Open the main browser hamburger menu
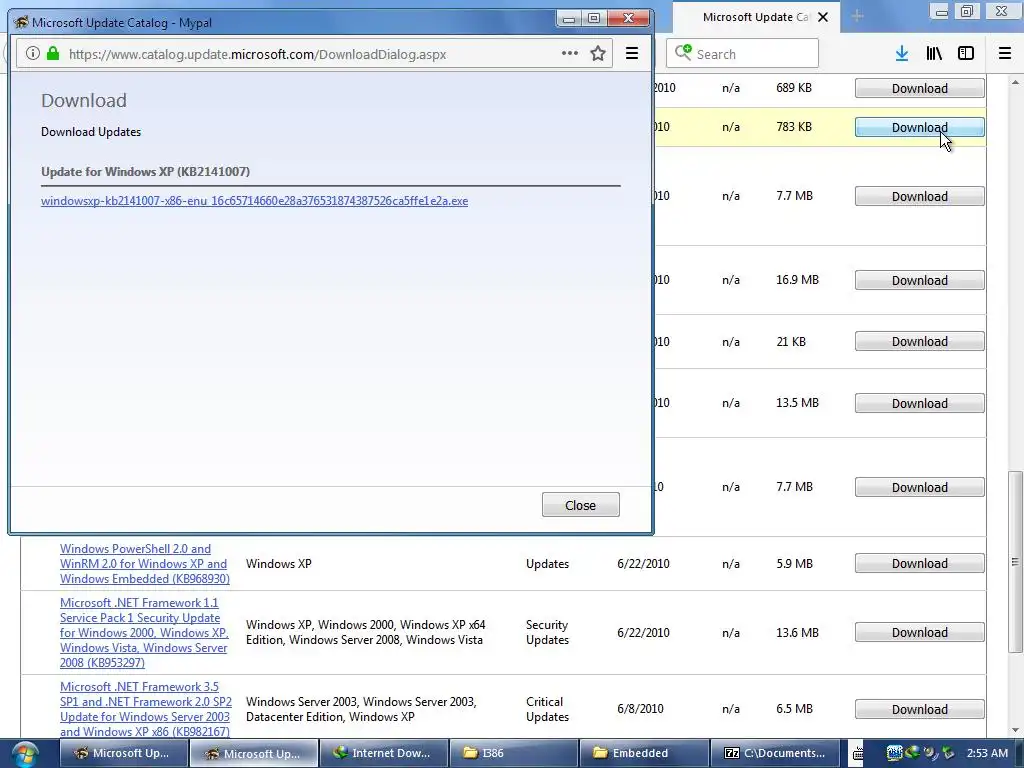 coord(1004,54)
